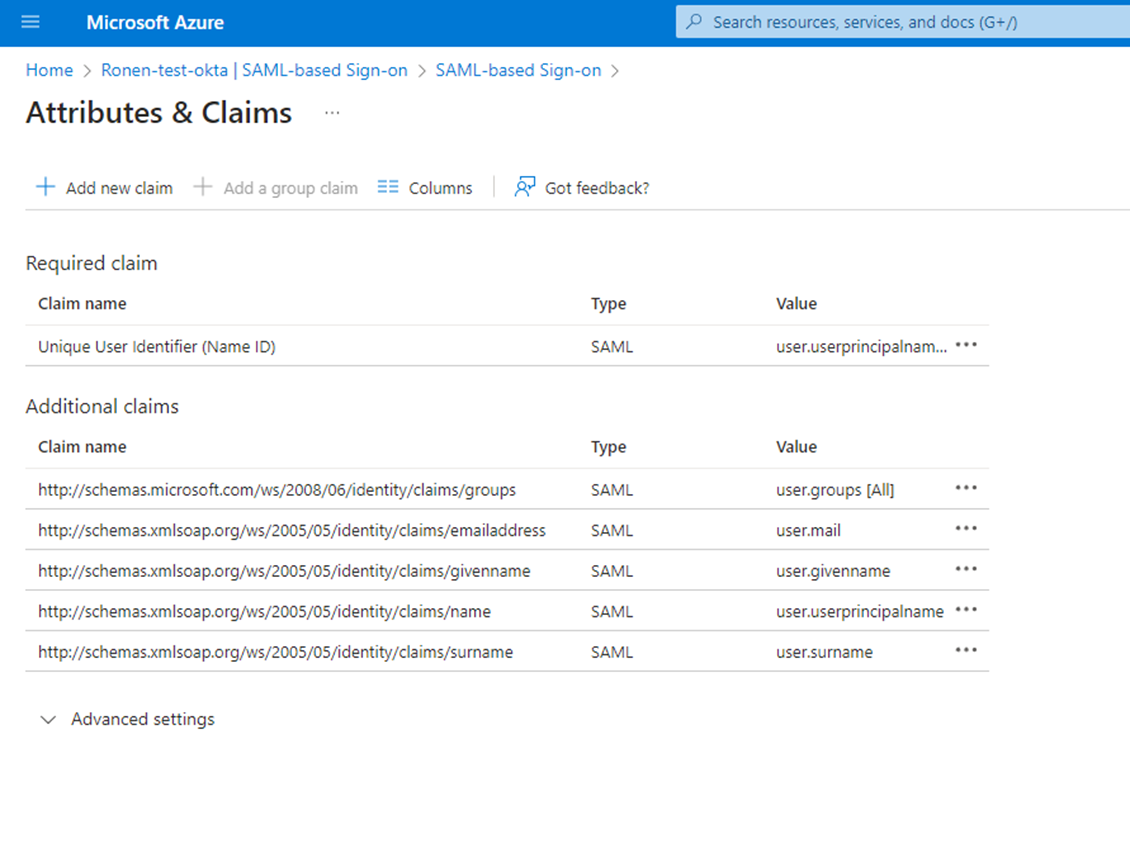Open ellipsis menu for Unique User Identifier claim
Viewport: 1130px width, 853px height.
coord(965,345)
